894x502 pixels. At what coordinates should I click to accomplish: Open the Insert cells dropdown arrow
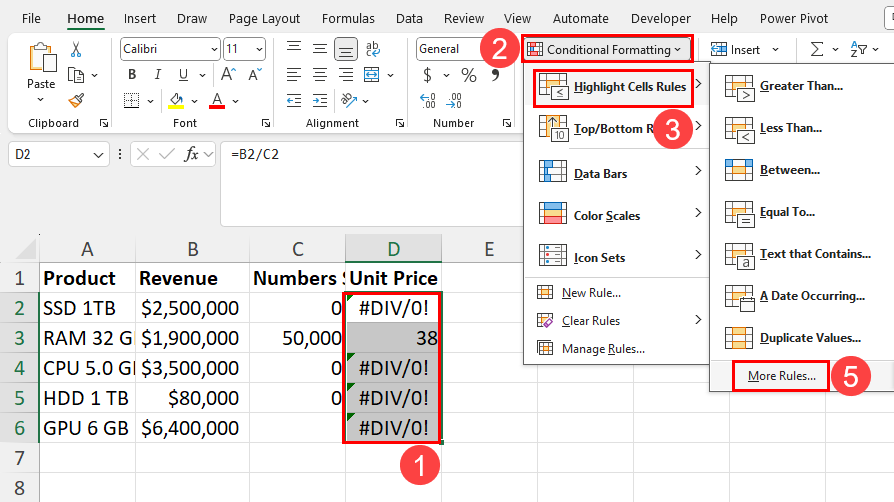775,50
